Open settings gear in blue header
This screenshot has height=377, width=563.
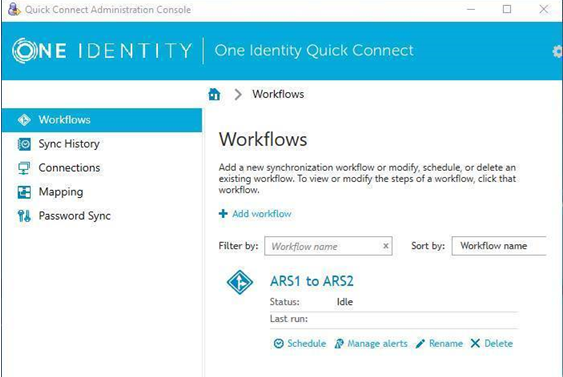click(x=558, y=52)
